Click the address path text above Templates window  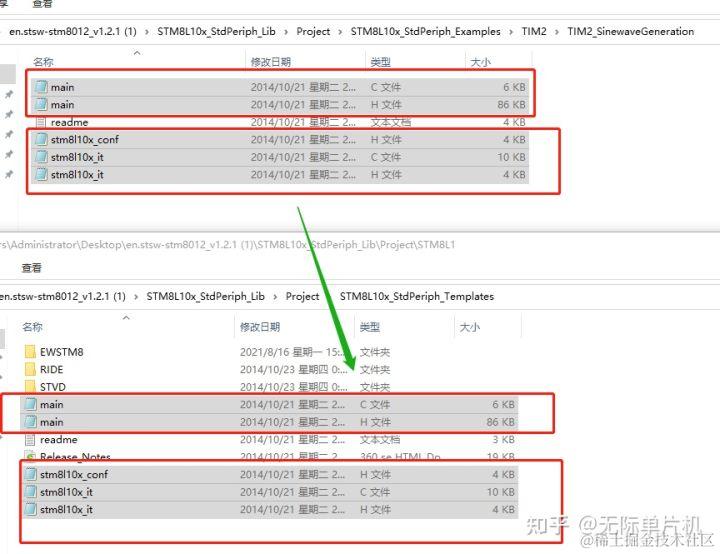tap(227, 244)
